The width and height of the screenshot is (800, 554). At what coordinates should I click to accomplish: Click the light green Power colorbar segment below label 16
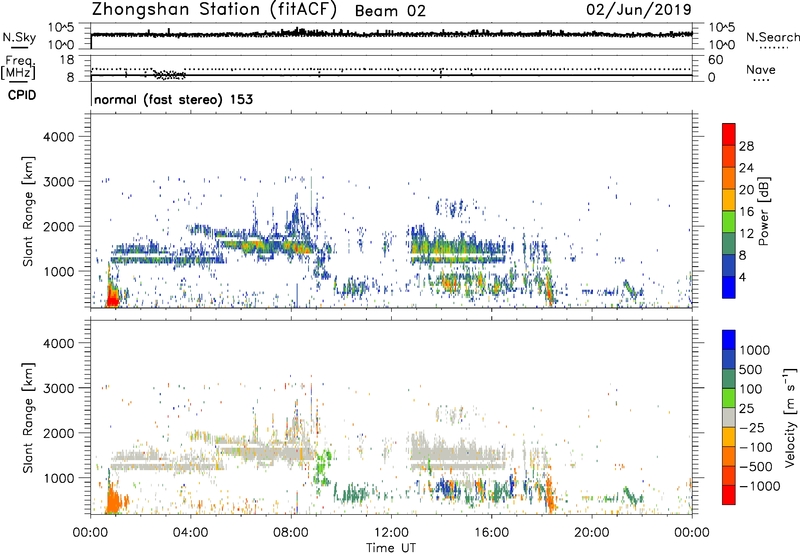click(x=729, y=221)
